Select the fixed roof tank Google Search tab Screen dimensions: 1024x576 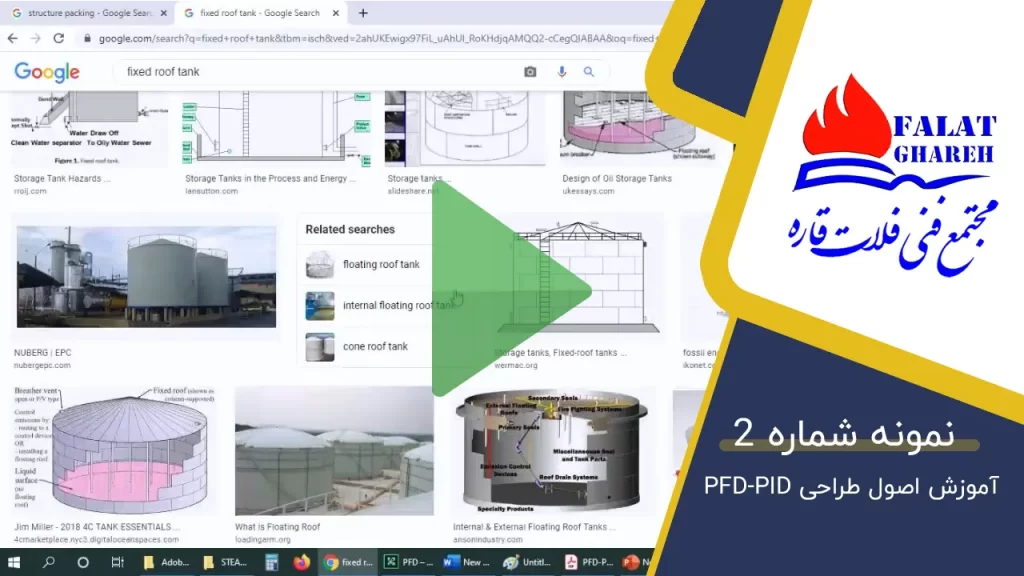click(259, 13)
